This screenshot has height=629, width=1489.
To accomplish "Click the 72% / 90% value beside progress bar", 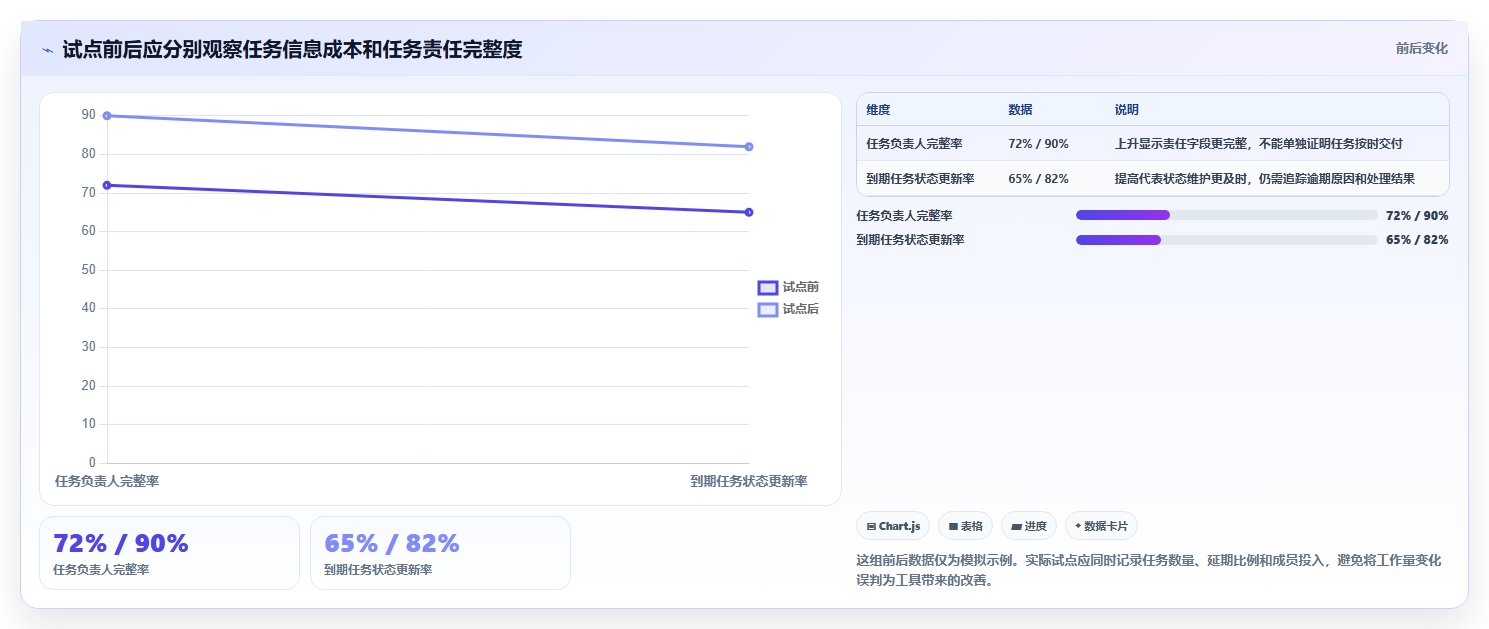I will pyautogui.click(x=1417, y=215).
